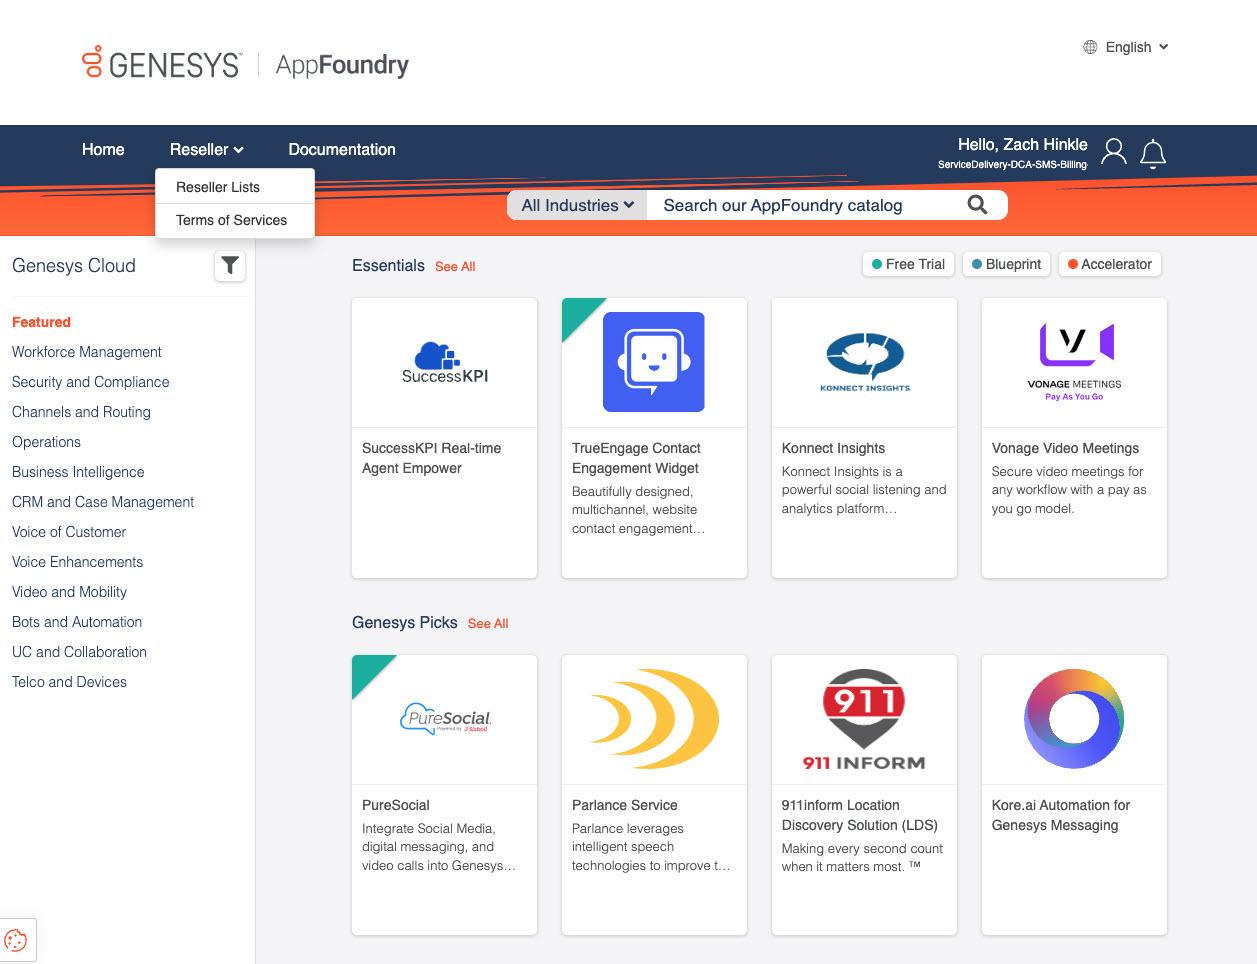Screen dimensions: 1257x964
Task: Open the All Industries dropdown
Action: click(x=576, y=204)
